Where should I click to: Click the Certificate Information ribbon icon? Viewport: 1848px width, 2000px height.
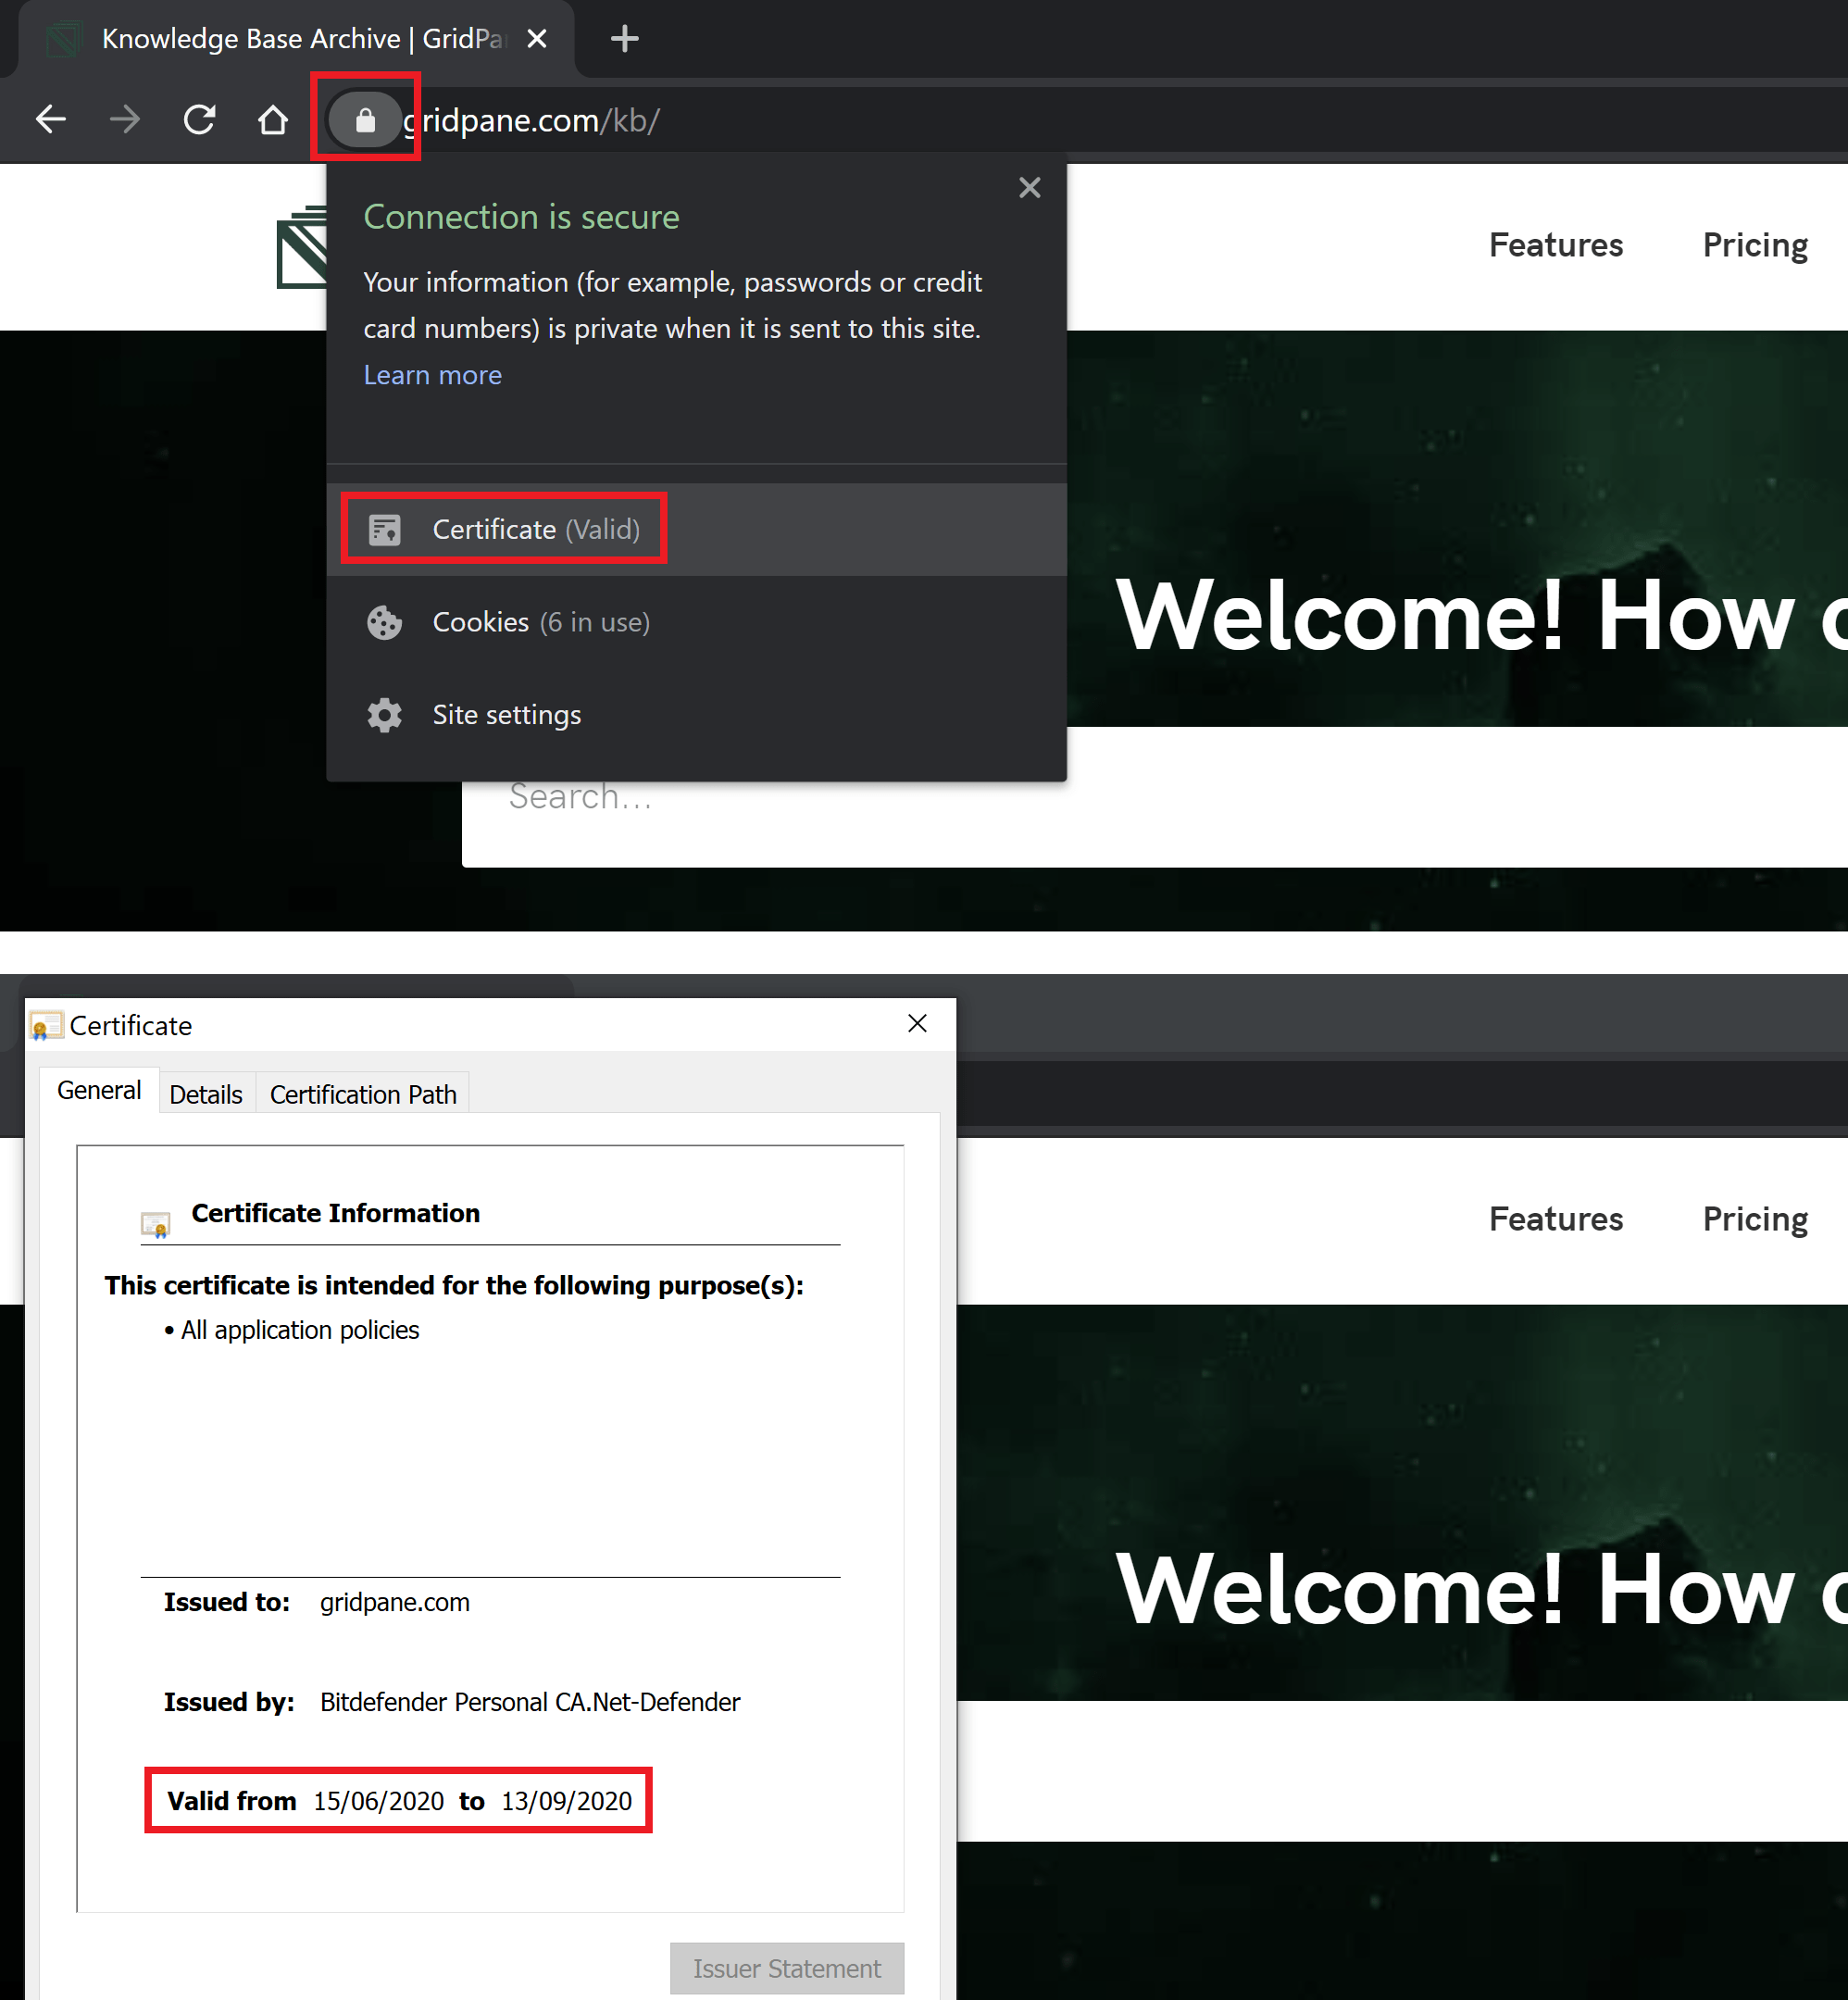point(156,1224)
